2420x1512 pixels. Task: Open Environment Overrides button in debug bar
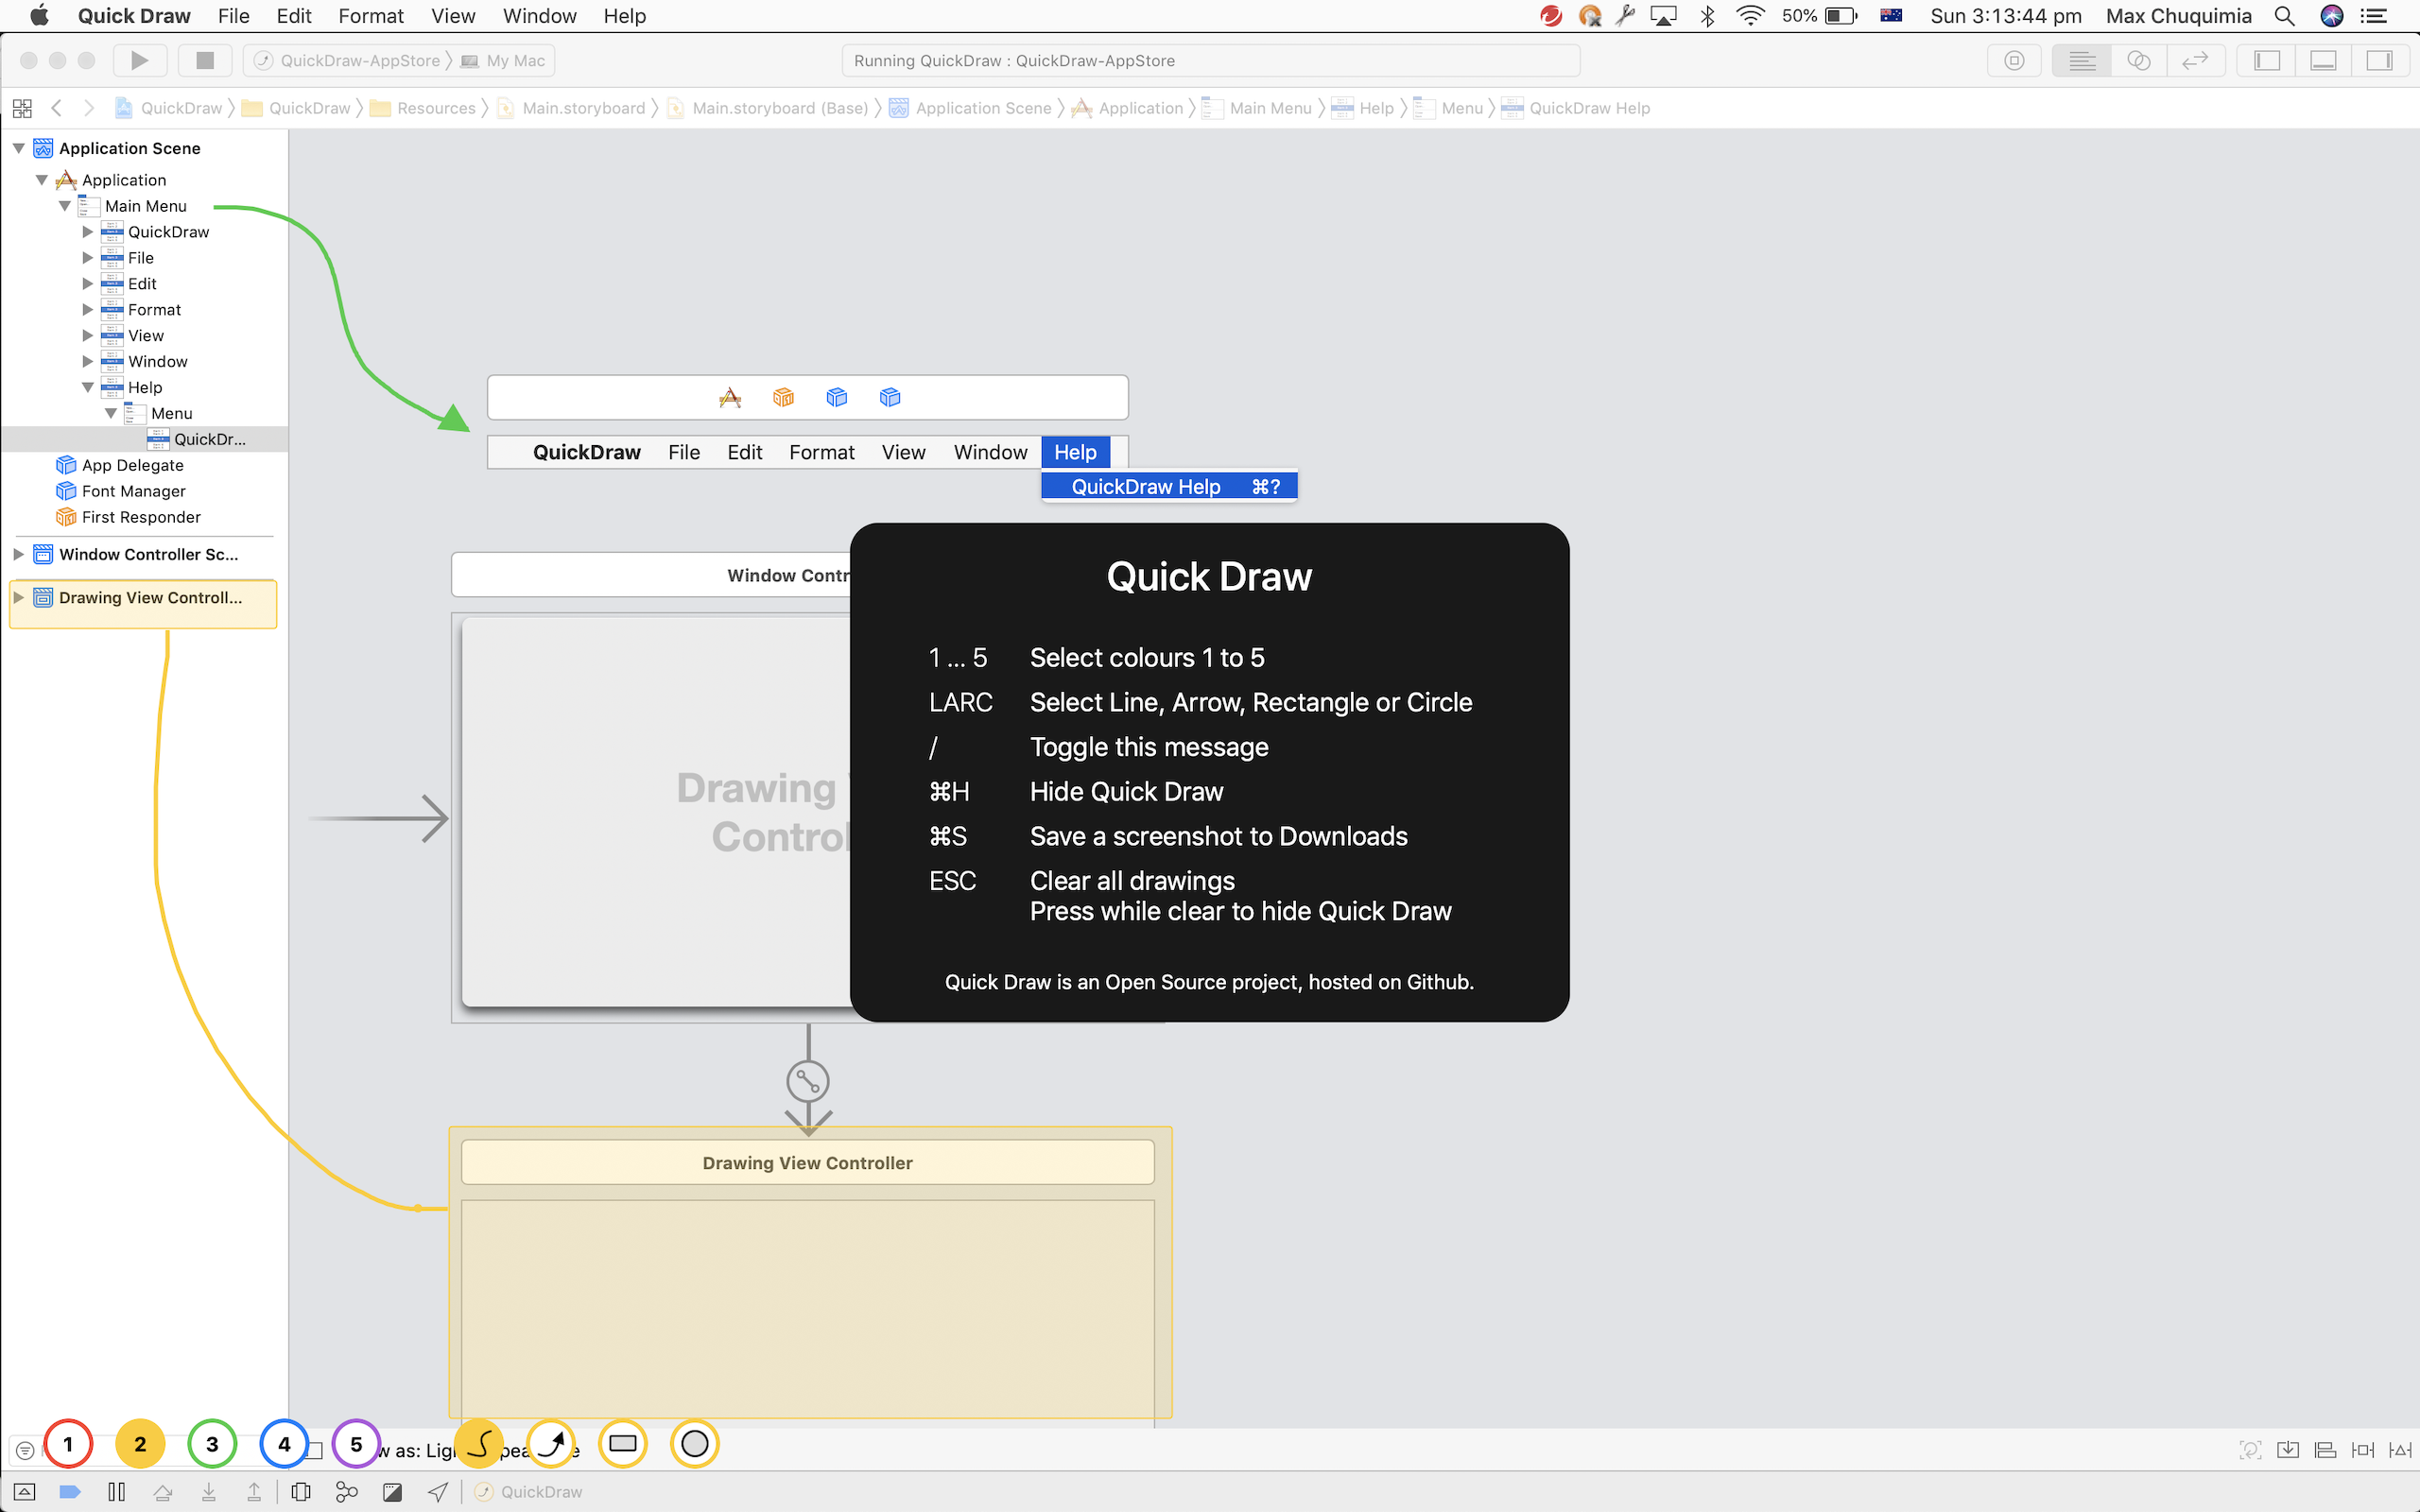[x=392, y=1492]
